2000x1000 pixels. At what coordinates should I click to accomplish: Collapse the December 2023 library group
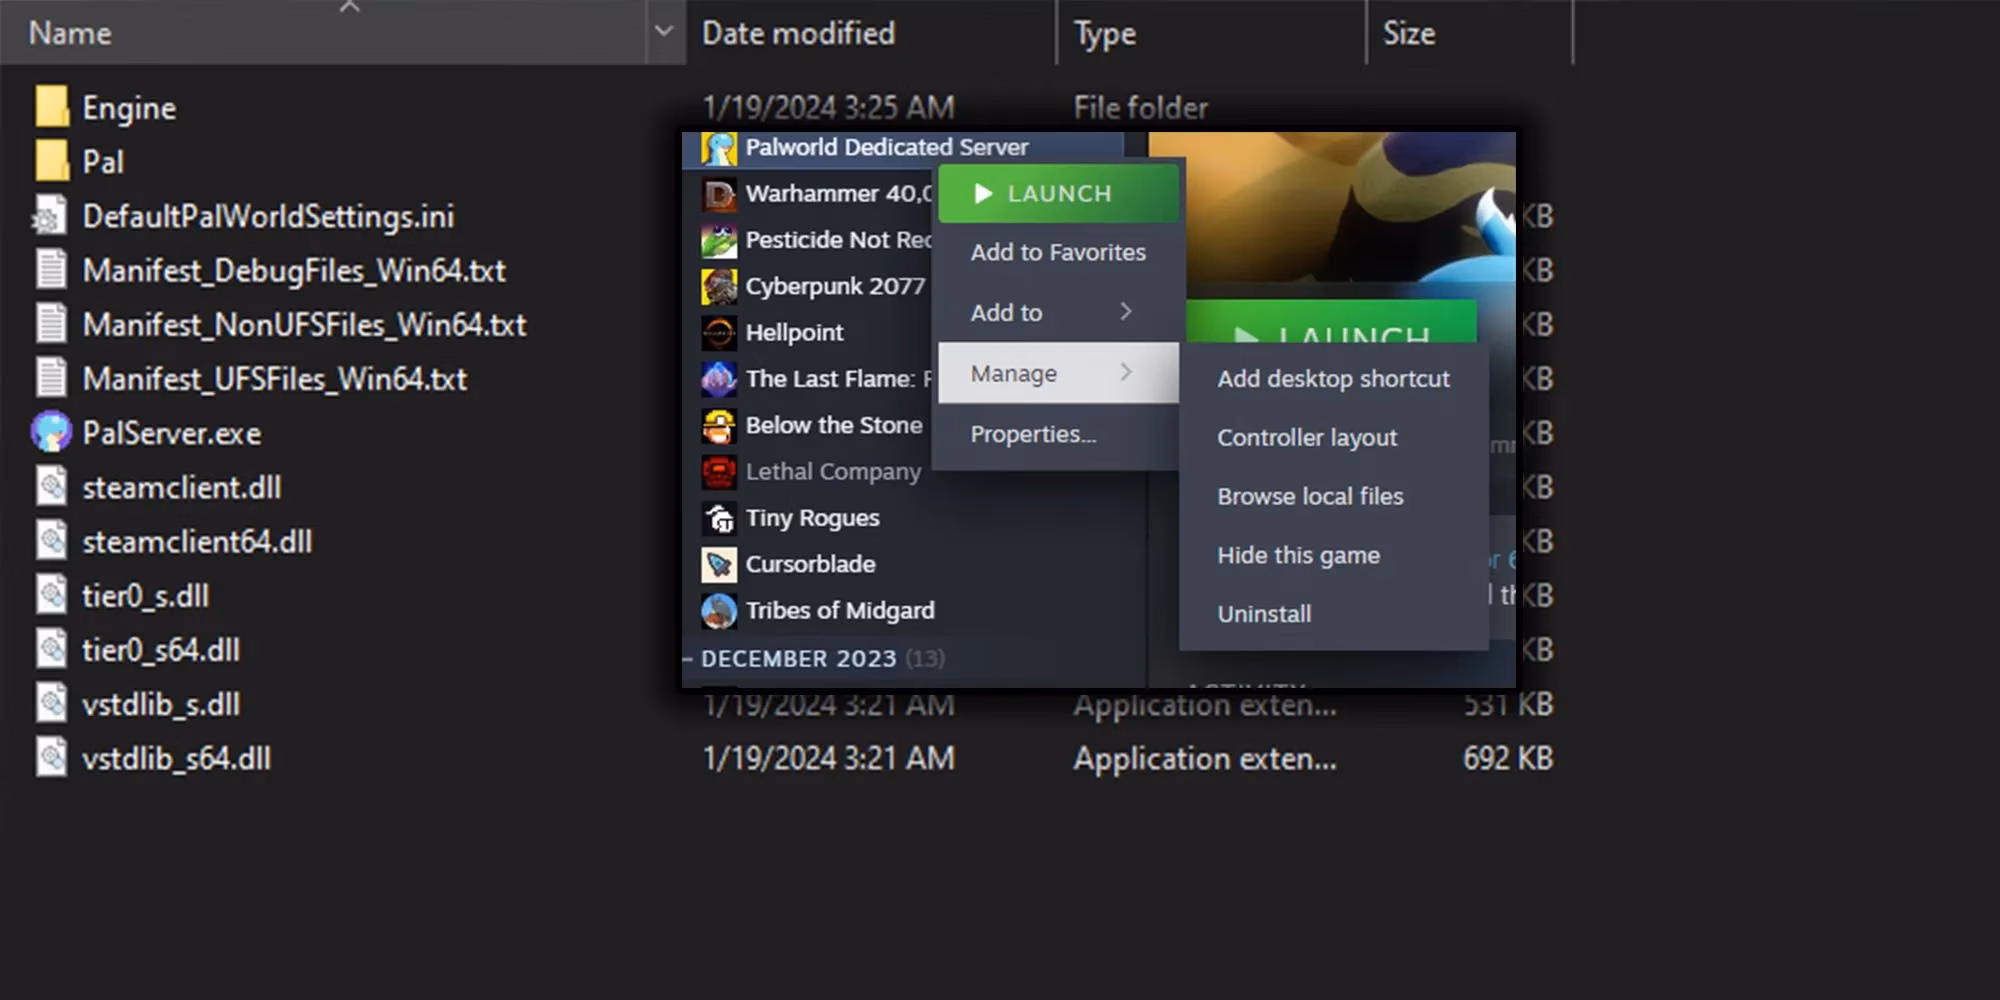coord(688,659)
